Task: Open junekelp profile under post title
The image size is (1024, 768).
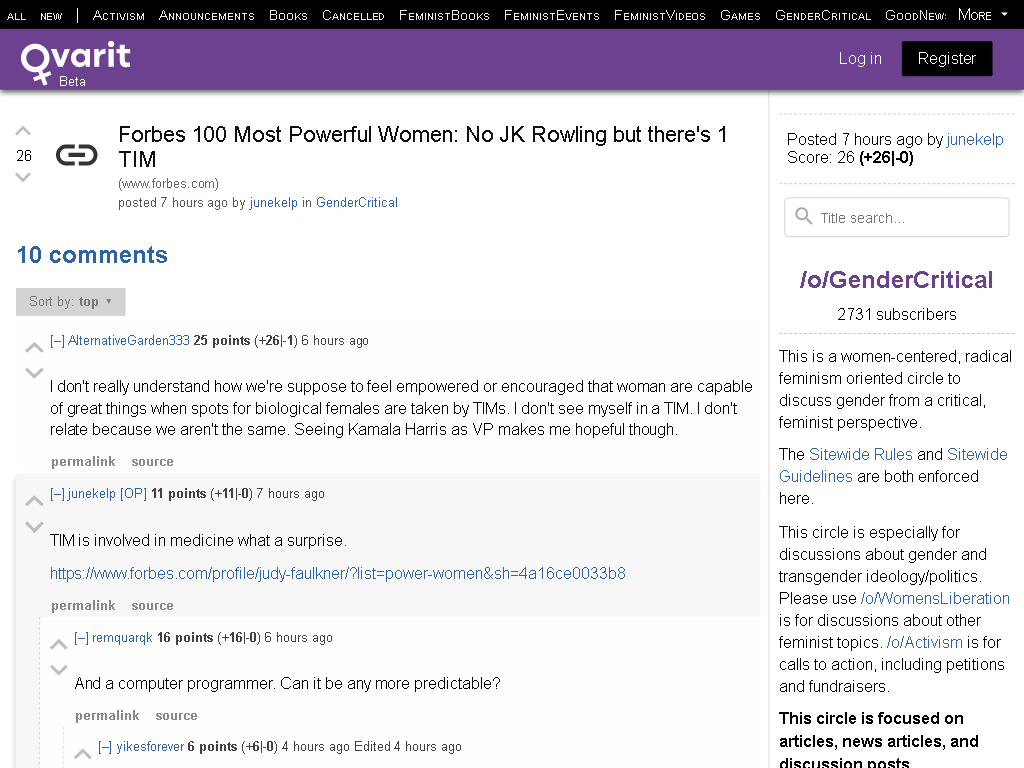Action: [x=274, y=202]
